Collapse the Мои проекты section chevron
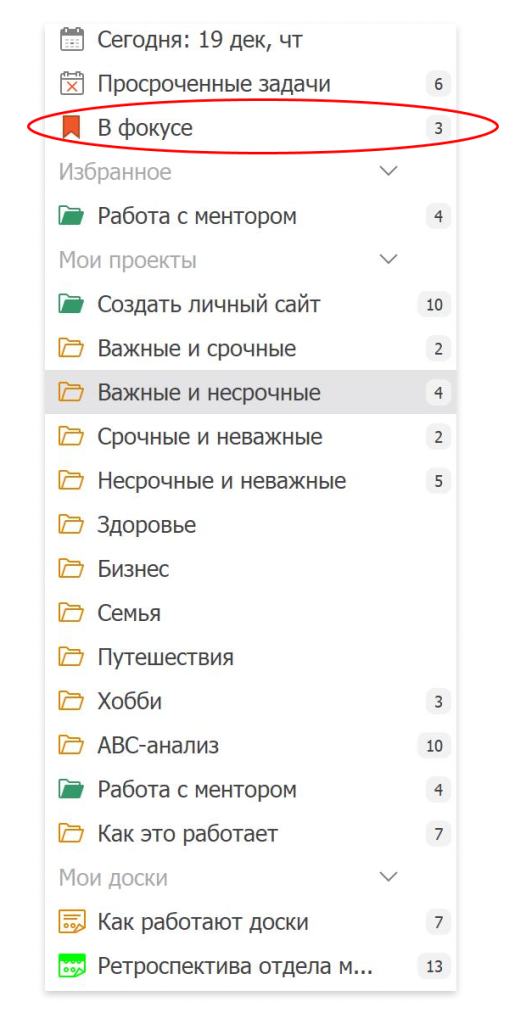The height and width of the screenshot is (1024, 526). [389, 260]
